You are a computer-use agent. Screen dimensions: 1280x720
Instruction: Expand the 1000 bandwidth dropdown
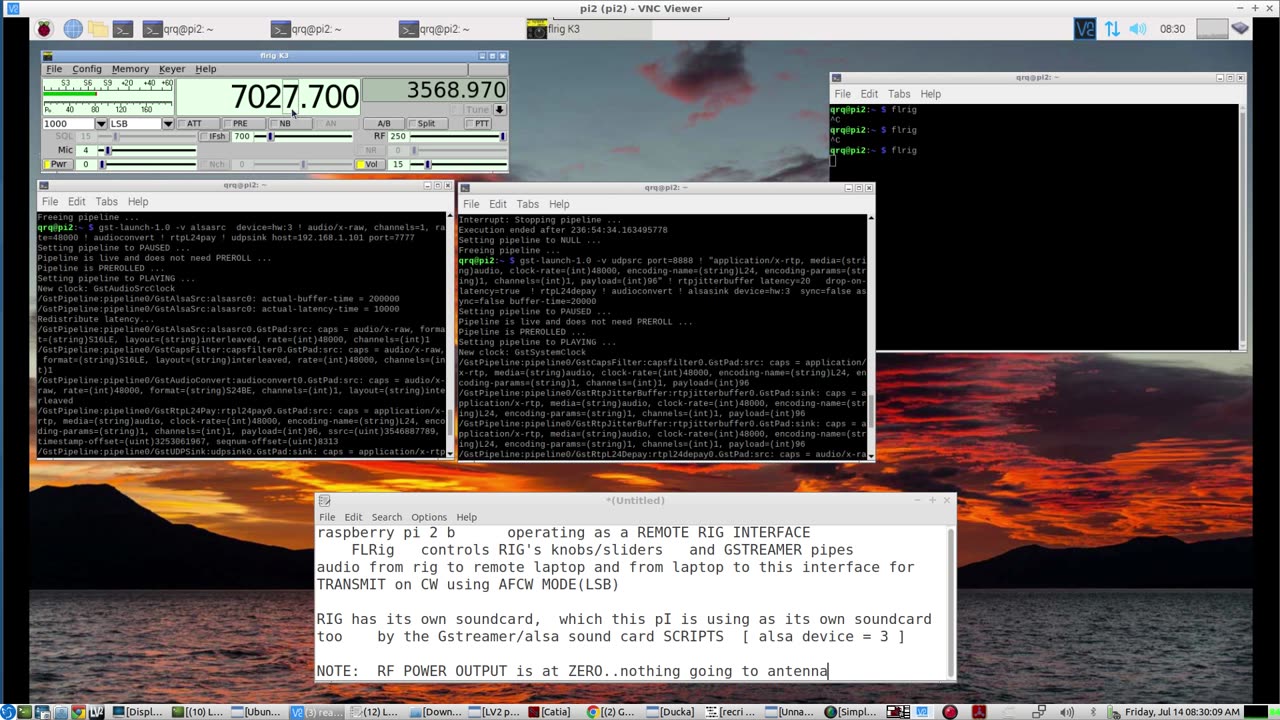[101, 124]
